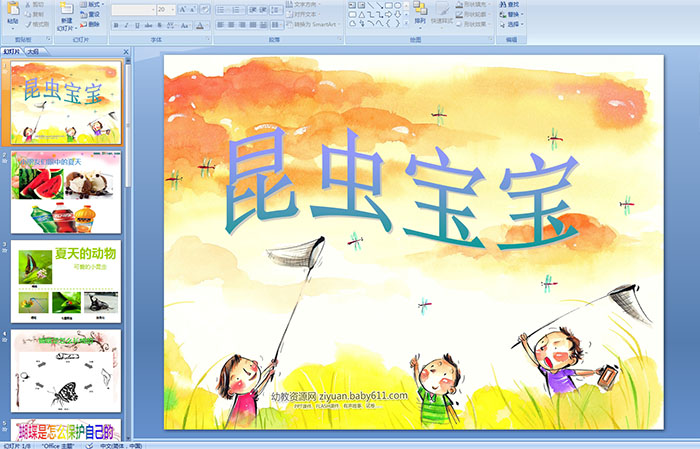Click the Distributed alignment icon
700x449 pixels.
tap(263, 25)
